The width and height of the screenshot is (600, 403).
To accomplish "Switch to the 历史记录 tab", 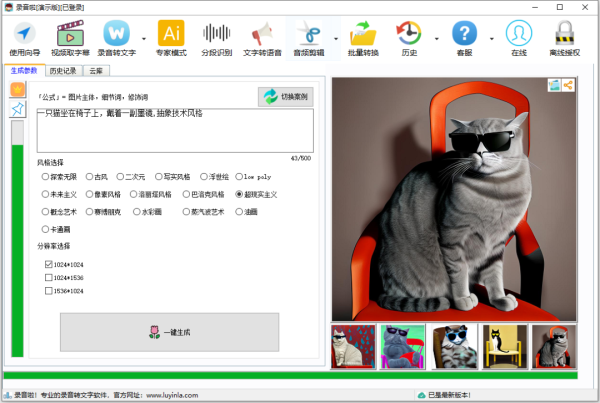I will (63, 71).
